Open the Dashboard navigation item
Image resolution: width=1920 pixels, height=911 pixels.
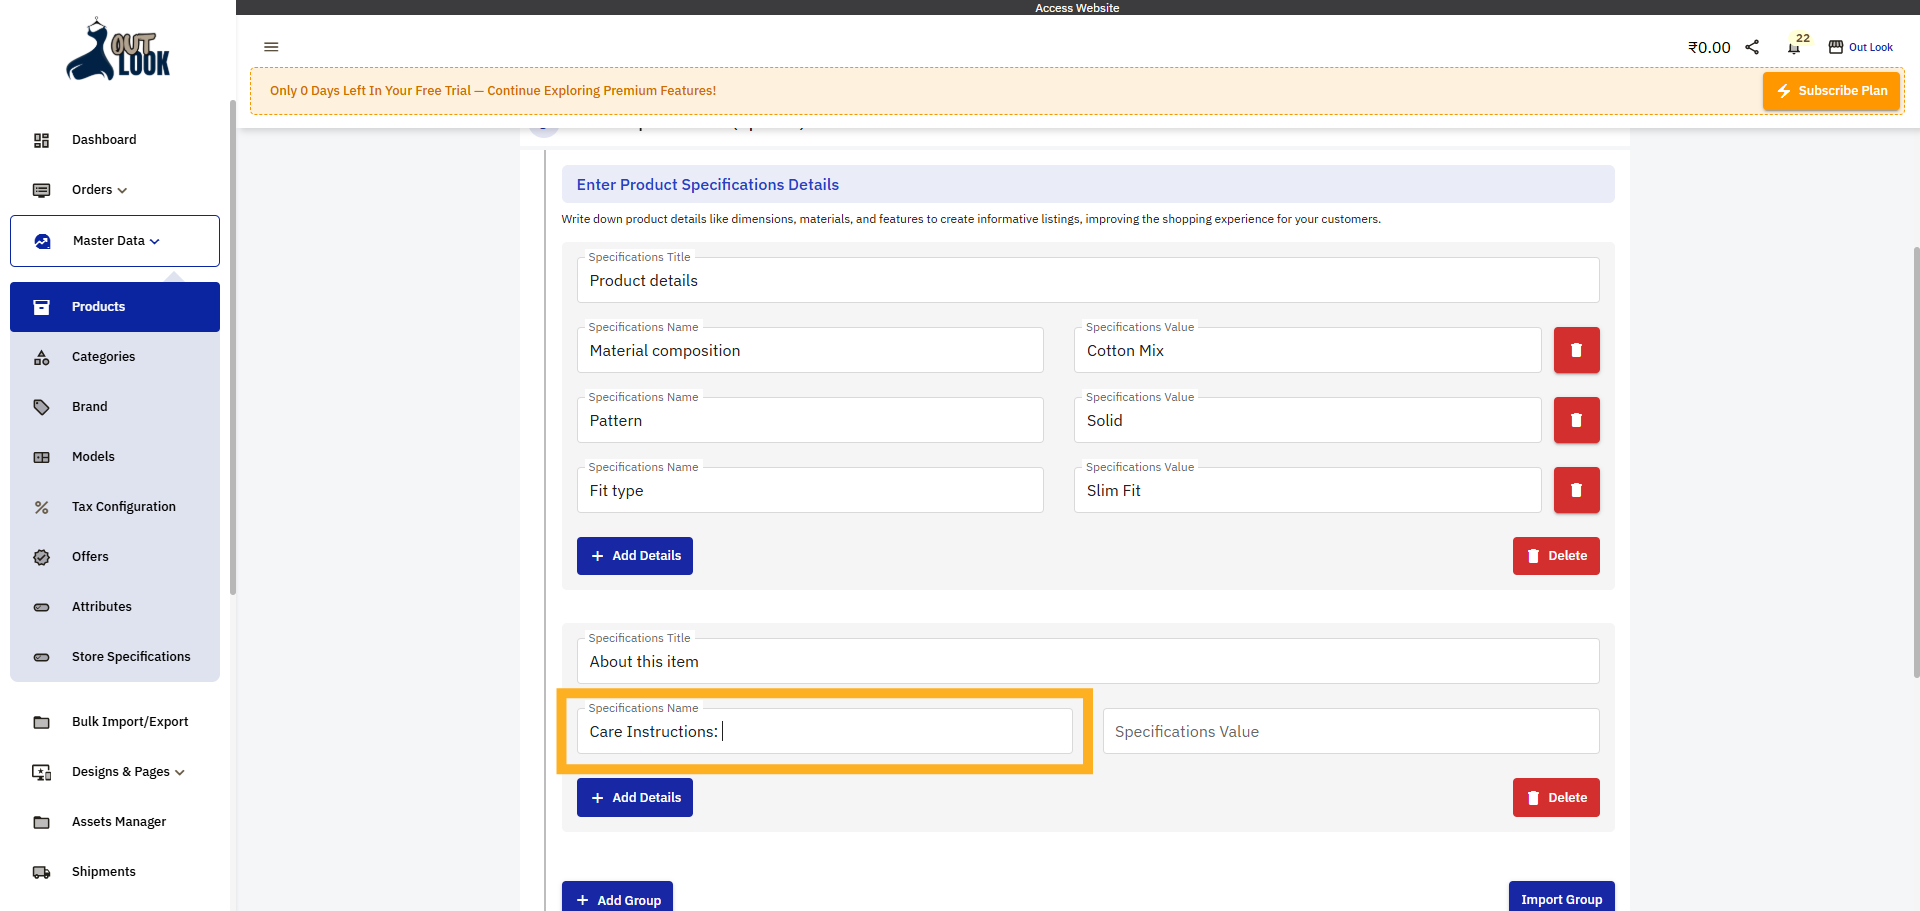(104, 139)
